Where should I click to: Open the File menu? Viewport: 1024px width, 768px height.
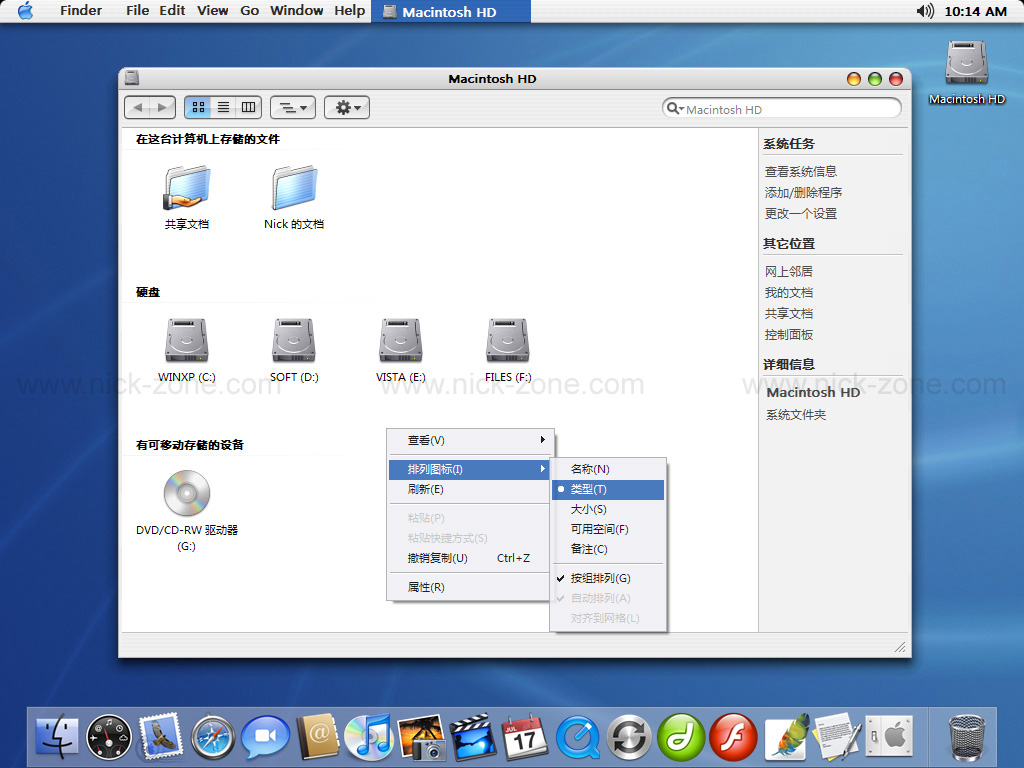pos(137,11)
